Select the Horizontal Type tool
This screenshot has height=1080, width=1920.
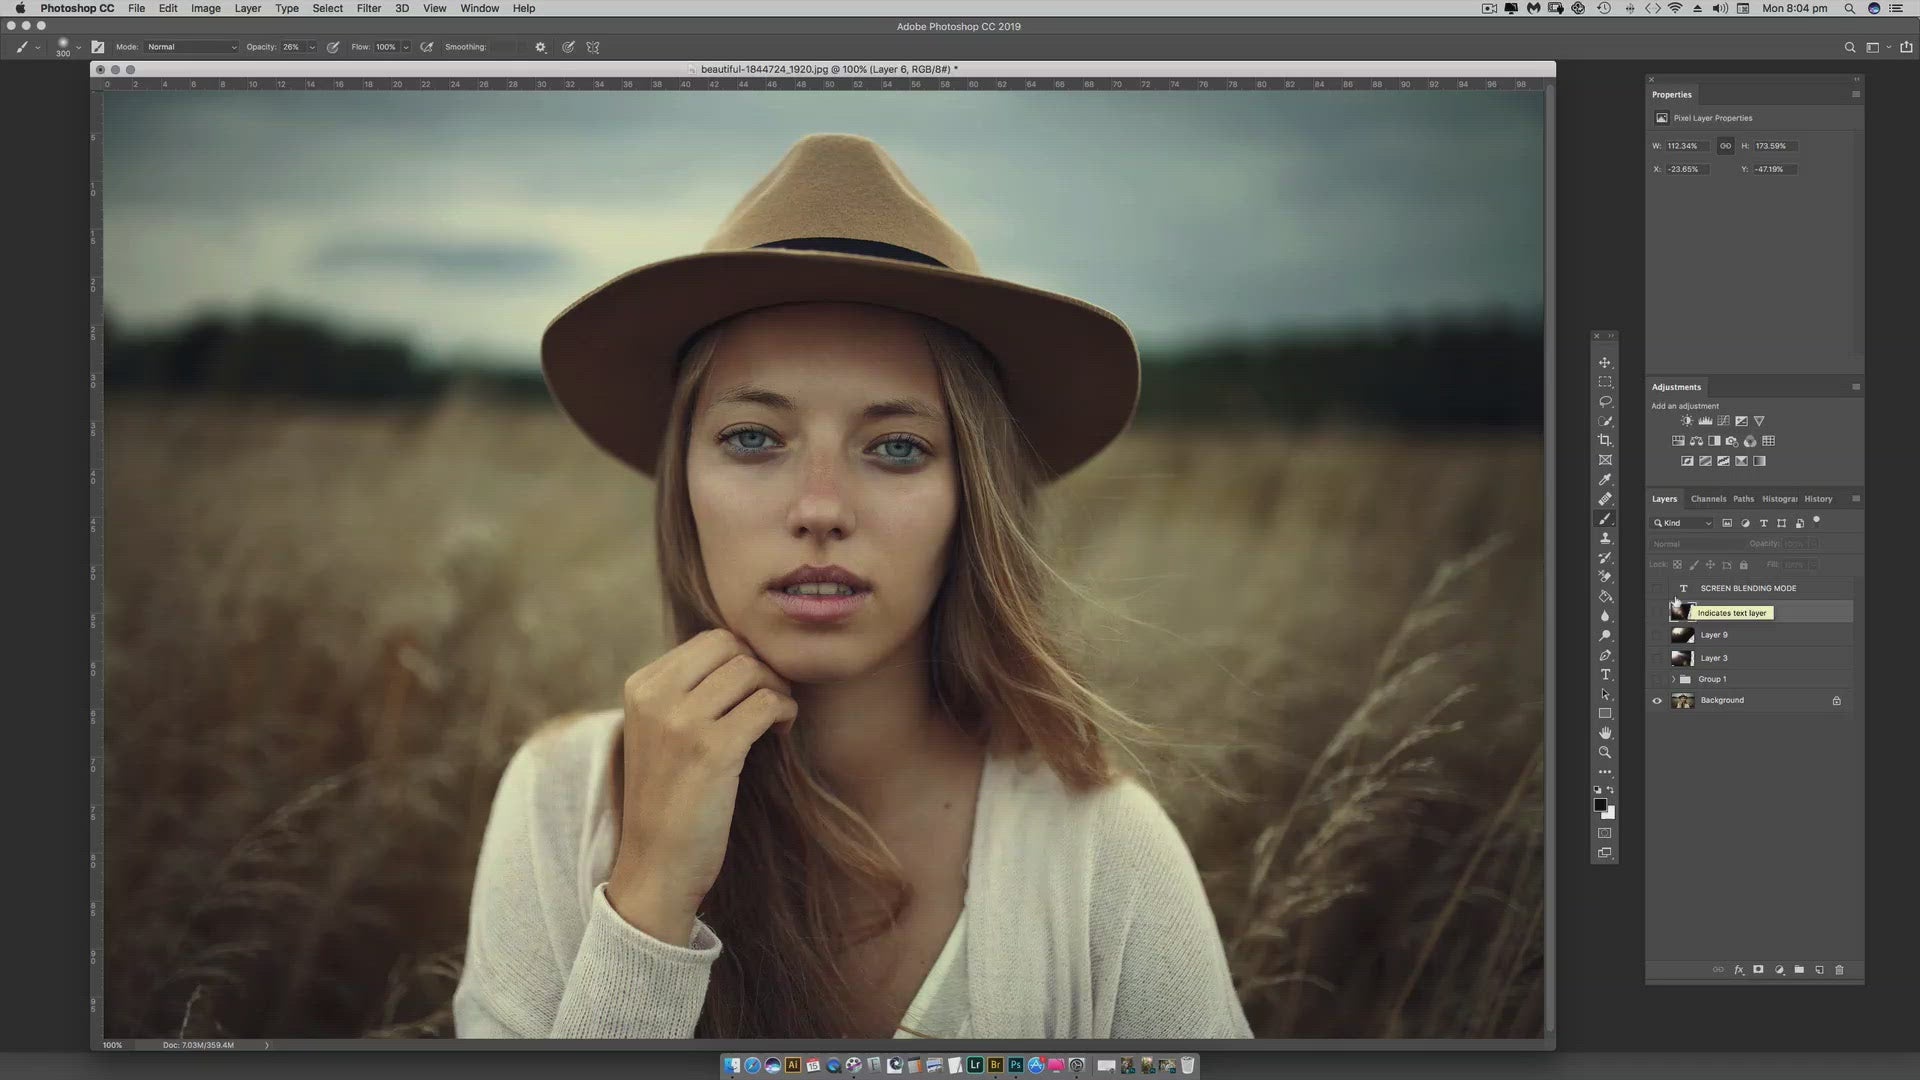click(x=1605, y=675)
